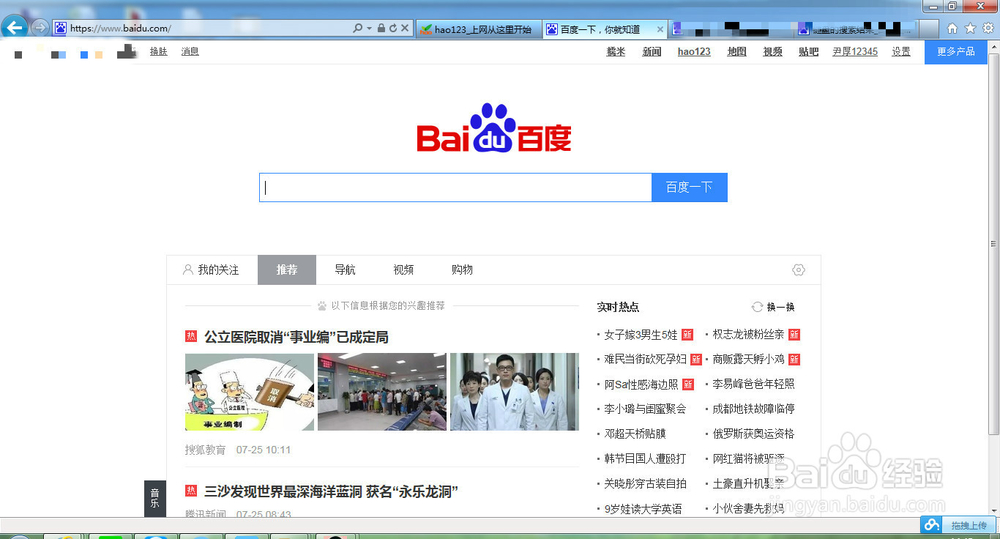Open hot topic 李易峰爸爸年轻照
1000x539 pixels.
(x=753, y=384)
